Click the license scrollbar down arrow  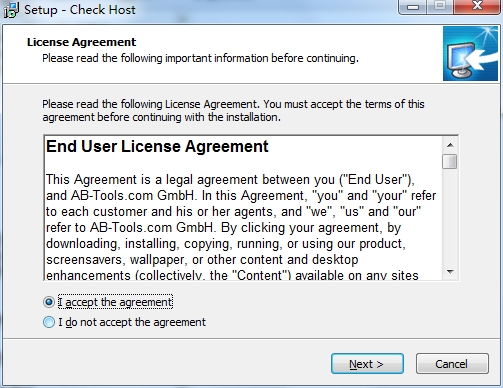click(x=450, y=272)
